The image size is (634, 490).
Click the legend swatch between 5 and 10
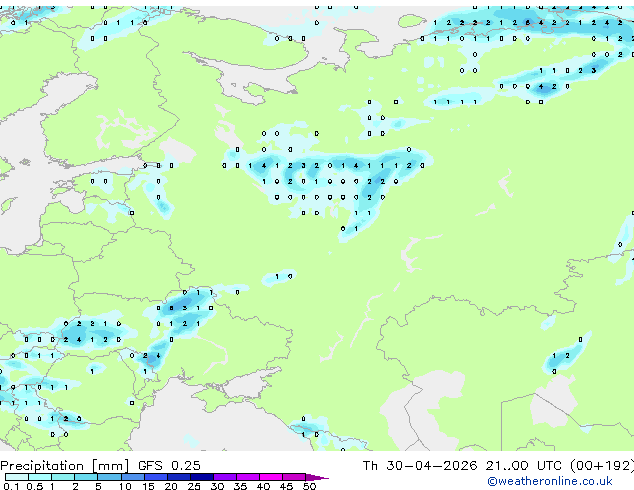pyautogui.click(x=109, y=477)
